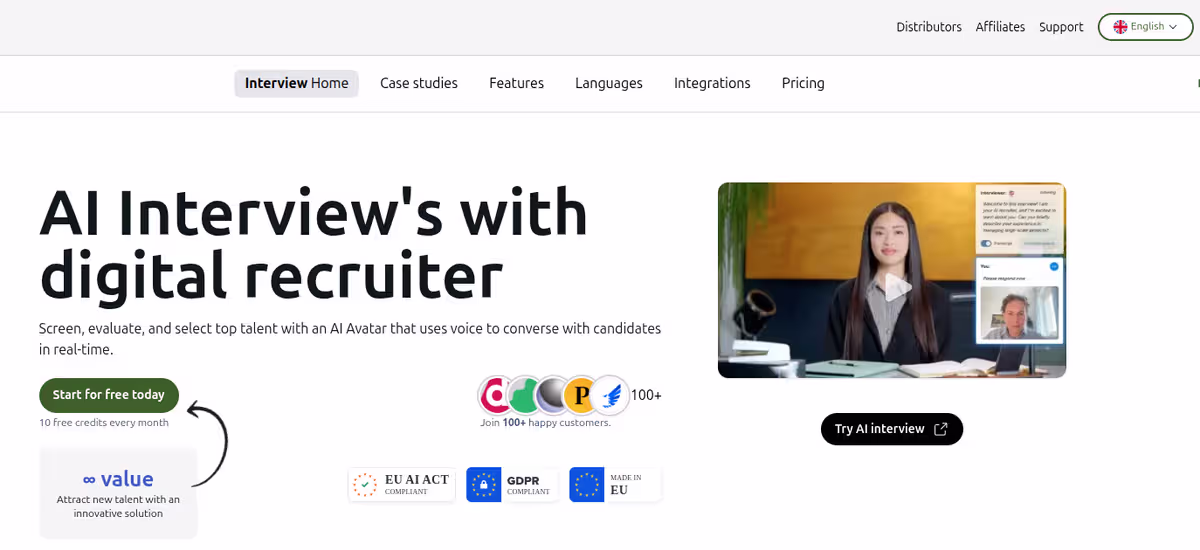
Task: Open the Case studies menu item
Action: (x=419, y=83)
